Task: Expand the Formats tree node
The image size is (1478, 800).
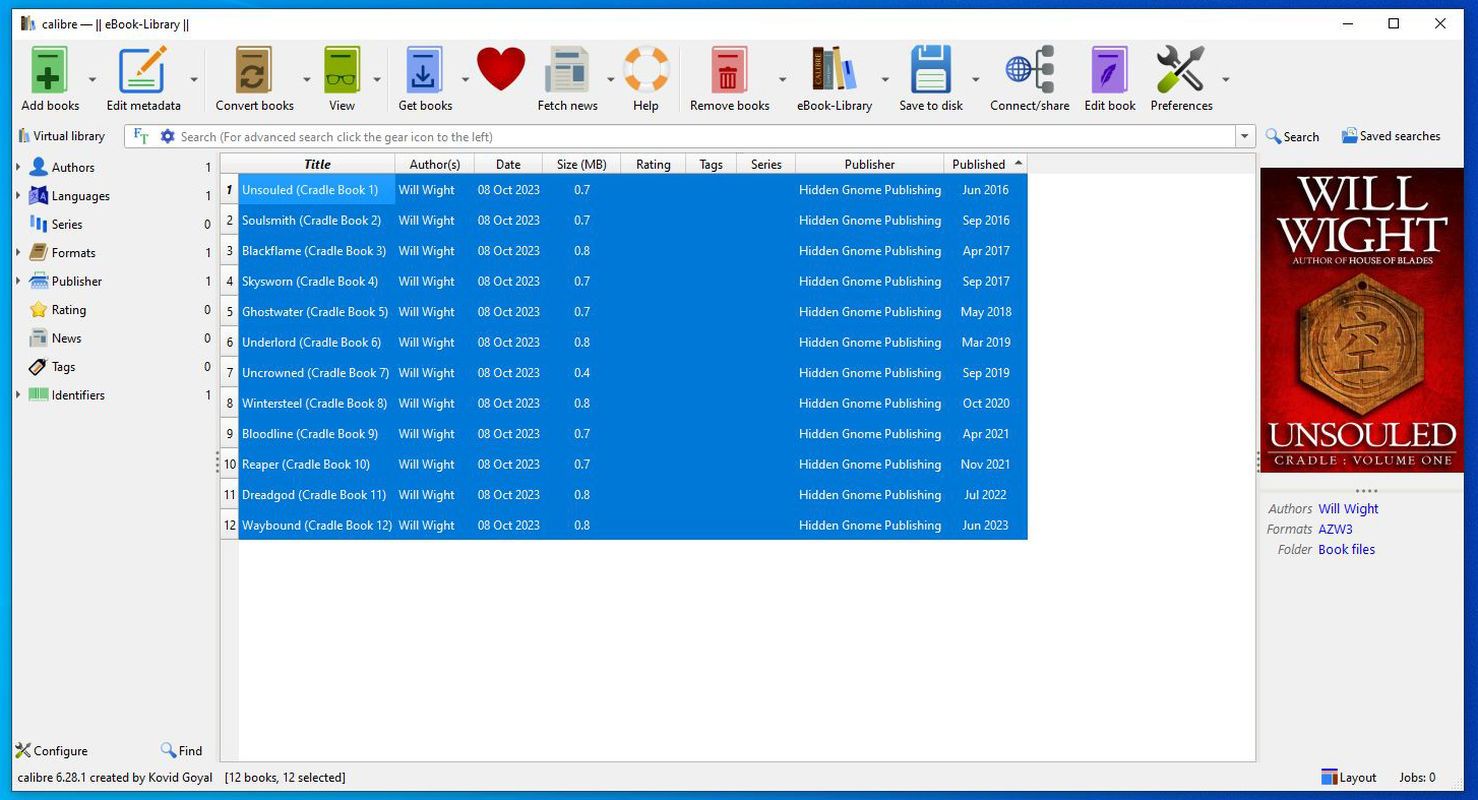Action: pos(18,253)
